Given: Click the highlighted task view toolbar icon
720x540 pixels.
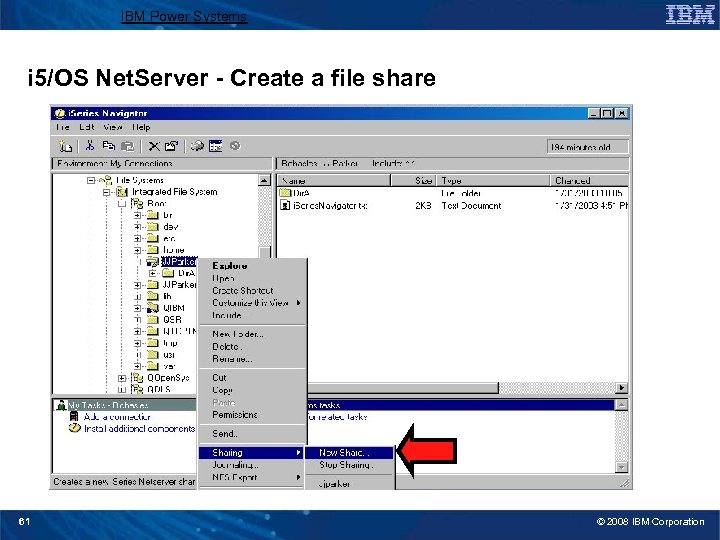Looking at the screenshot, I should 215,146.
